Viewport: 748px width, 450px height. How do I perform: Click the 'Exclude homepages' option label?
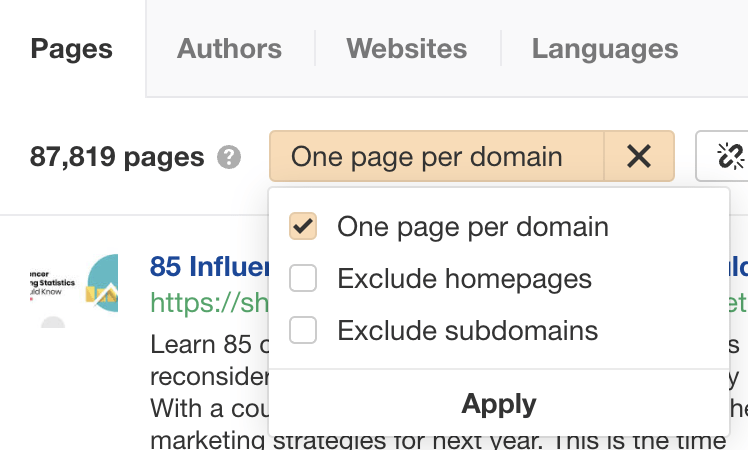tap(464, 278)
